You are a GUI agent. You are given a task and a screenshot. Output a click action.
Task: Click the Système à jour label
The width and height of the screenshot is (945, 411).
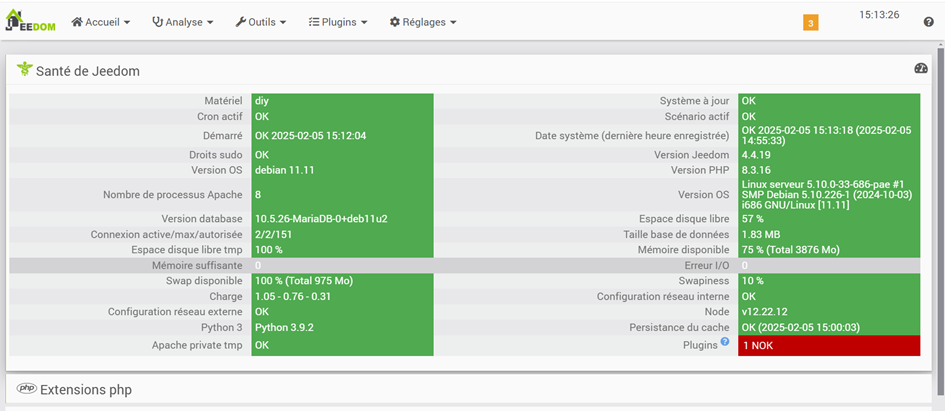pos(695,101)
